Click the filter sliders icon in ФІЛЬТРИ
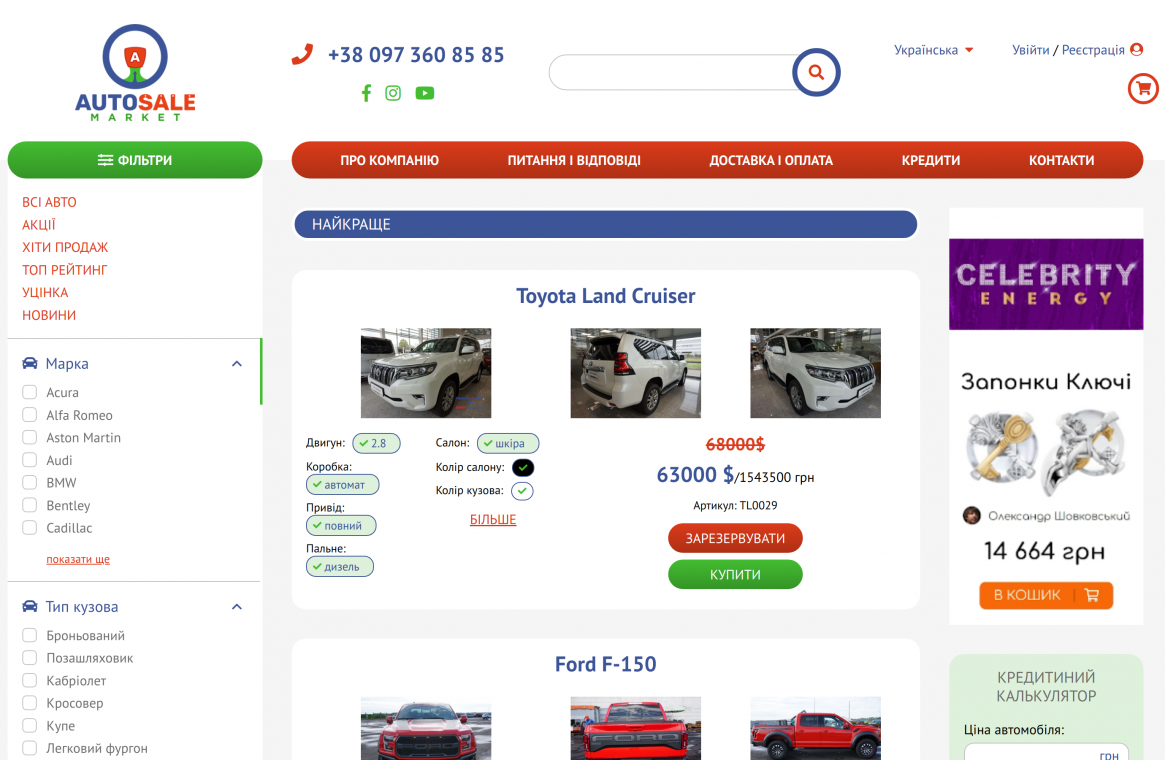Viewport: 1165px width, 760px height. pos(106,160)
